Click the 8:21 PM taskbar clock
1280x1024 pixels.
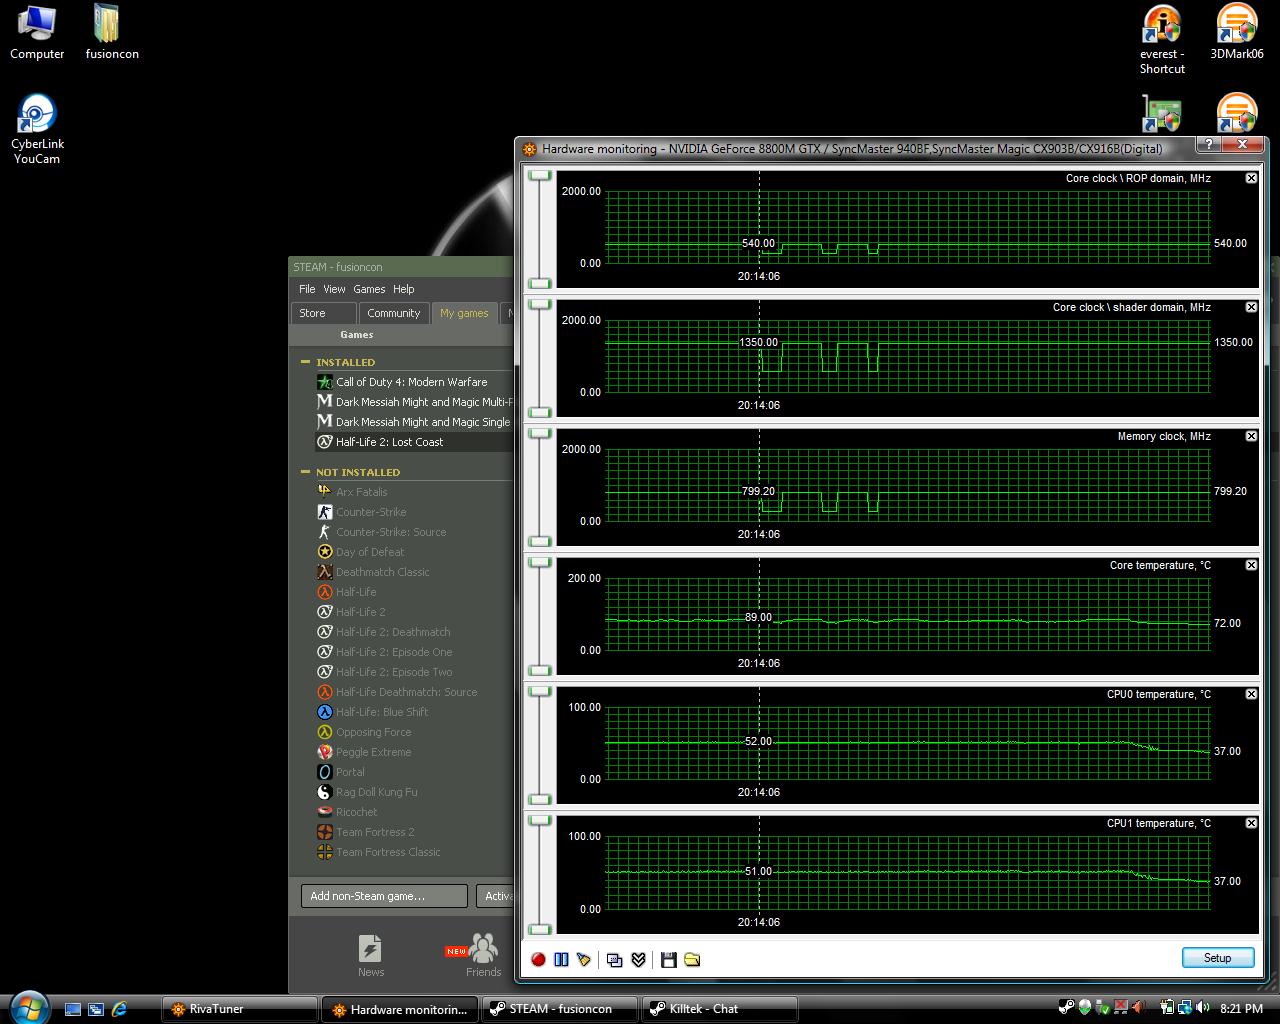click(1242, 1009)
